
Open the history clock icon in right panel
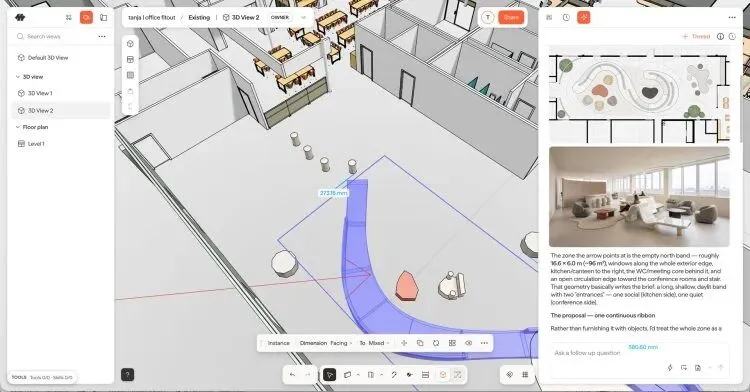(x=566, y=17)
